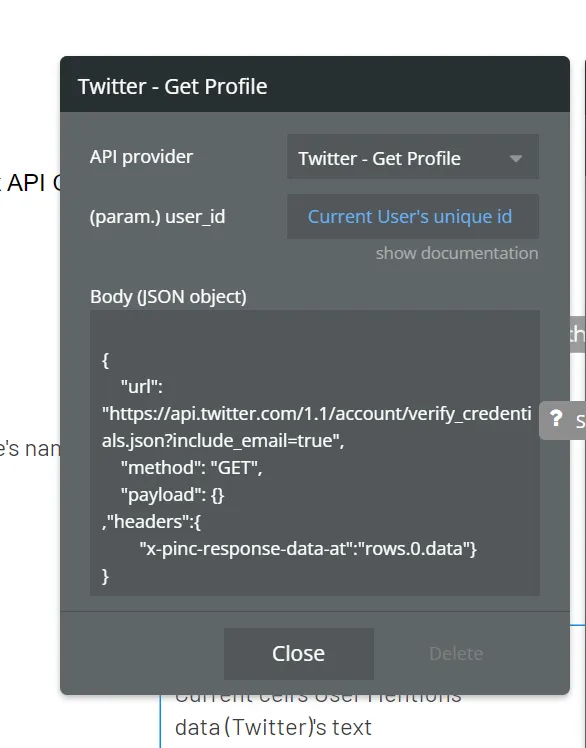Click inside the Body JSON object textarea
The width and height of the screenshot is (586, 748).
click(x=314, y=453)
